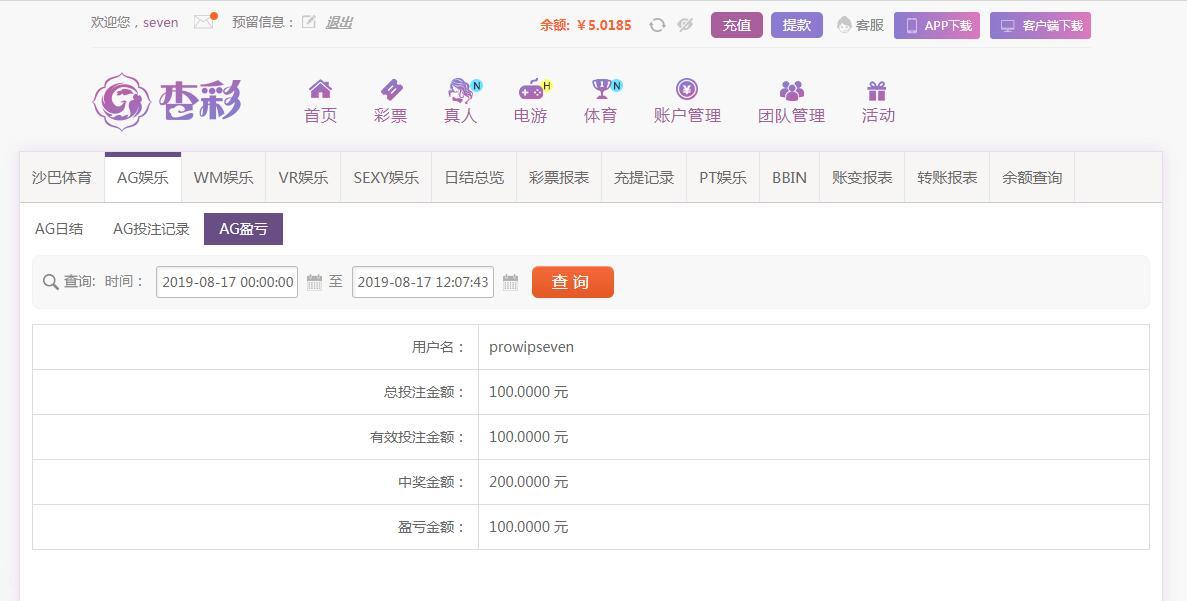The width and height of the screenshot is (1187, 601).
Task: Switch to the SEXY娱乐 tab
Action: point(386,178)
